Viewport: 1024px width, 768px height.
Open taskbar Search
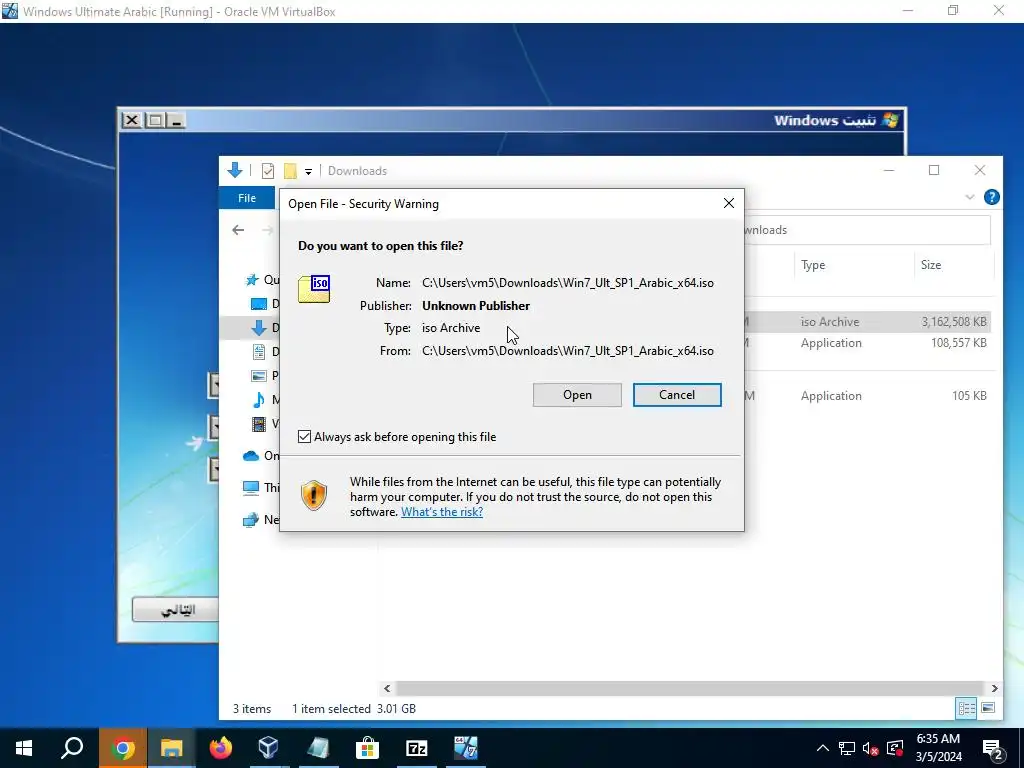click(72, 748)
